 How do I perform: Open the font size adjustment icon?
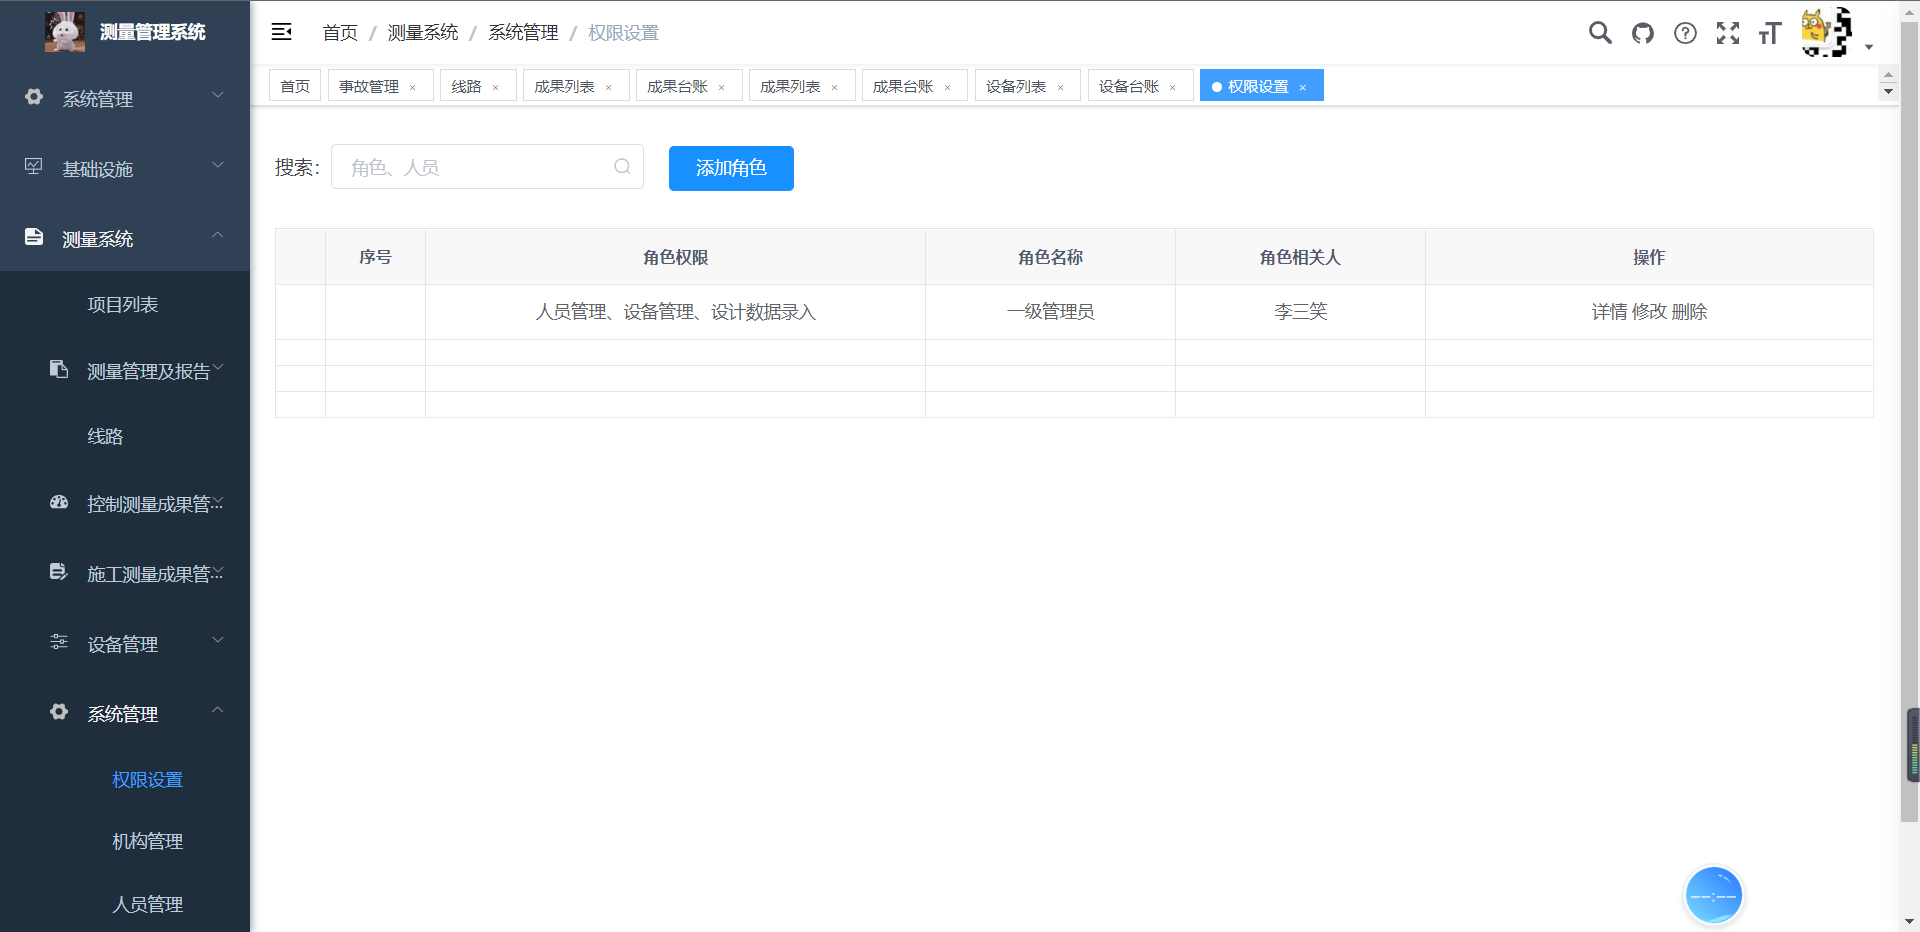[1770, 33]
